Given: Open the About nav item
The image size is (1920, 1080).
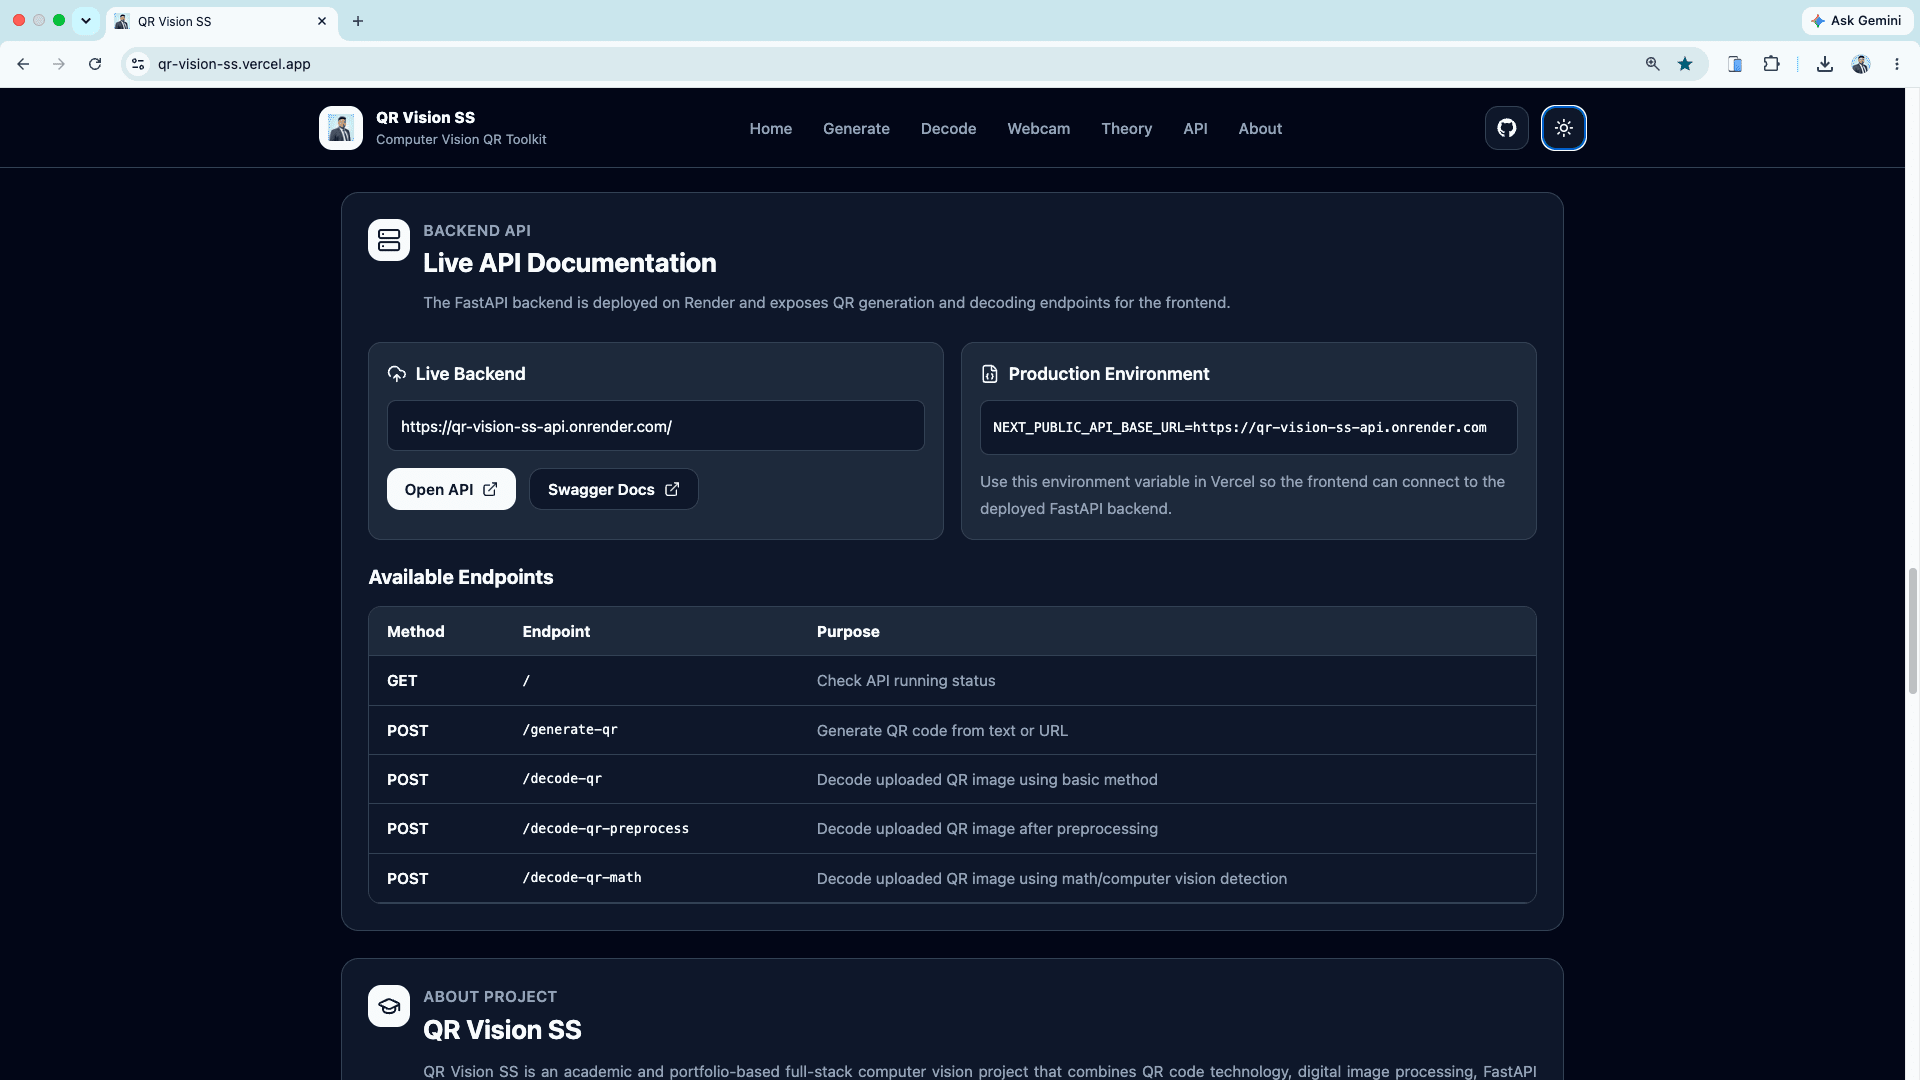Looking at the screenshot, I should 1260,129.
